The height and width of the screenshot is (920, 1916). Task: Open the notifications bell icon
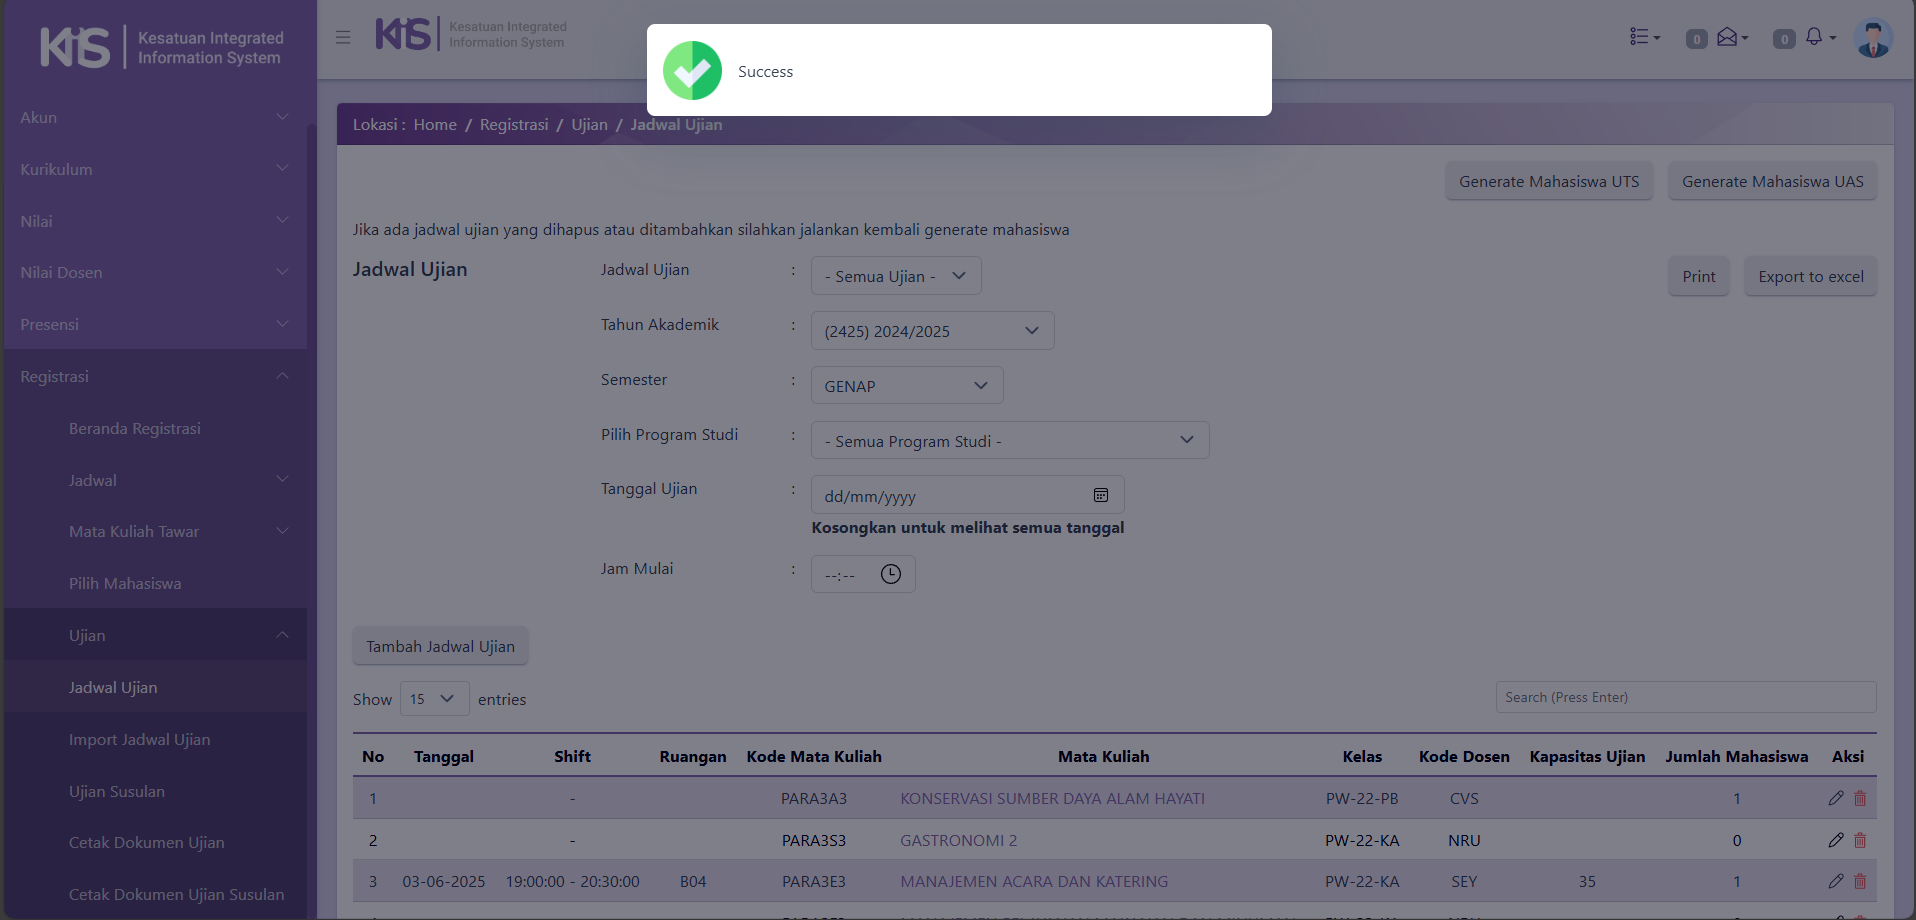pyautogui.click(x=1815, y=37)
